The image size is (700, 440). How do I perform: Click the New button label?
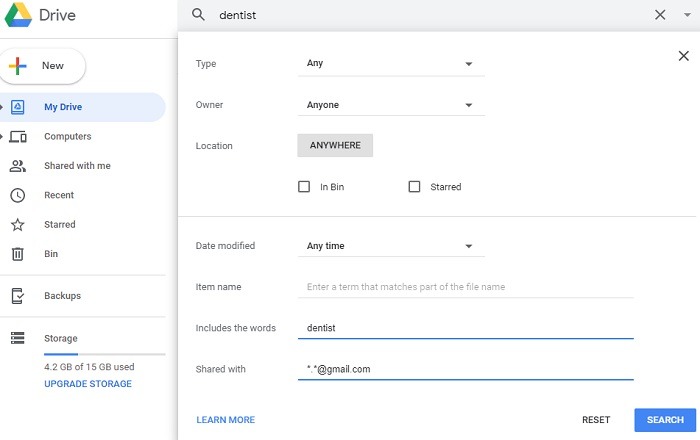coord(53,66)
